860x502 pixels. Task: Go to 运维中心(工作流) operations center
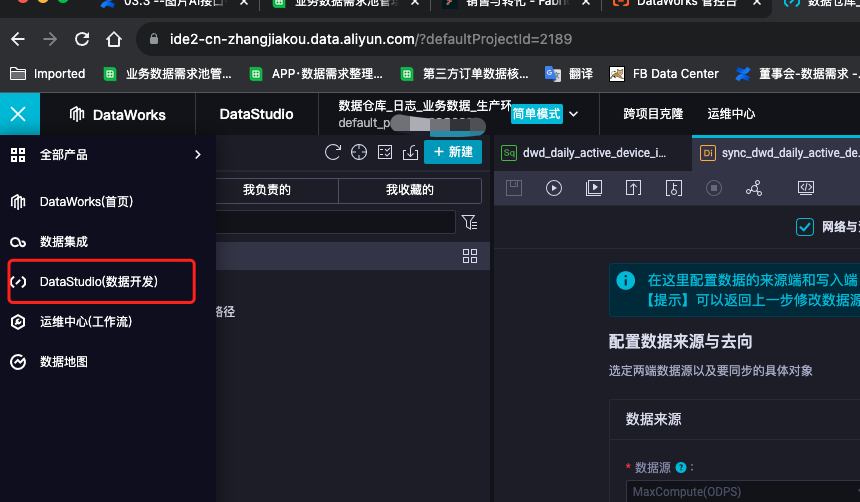click(x=86, y=321)
